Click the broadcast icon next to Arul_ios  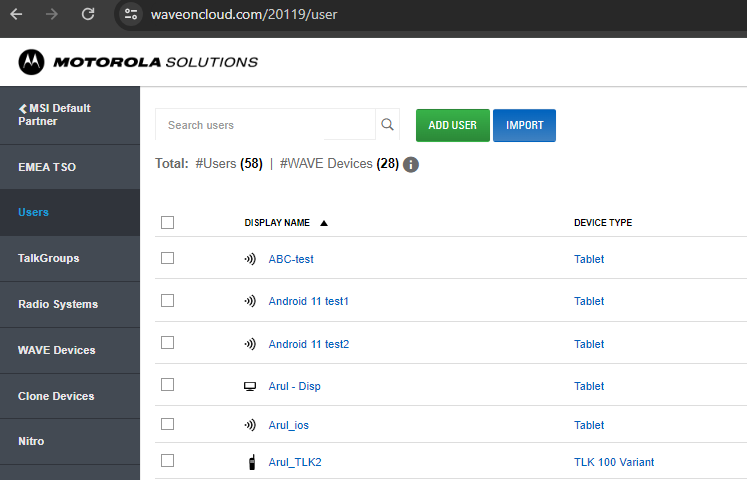pos(250,425)
